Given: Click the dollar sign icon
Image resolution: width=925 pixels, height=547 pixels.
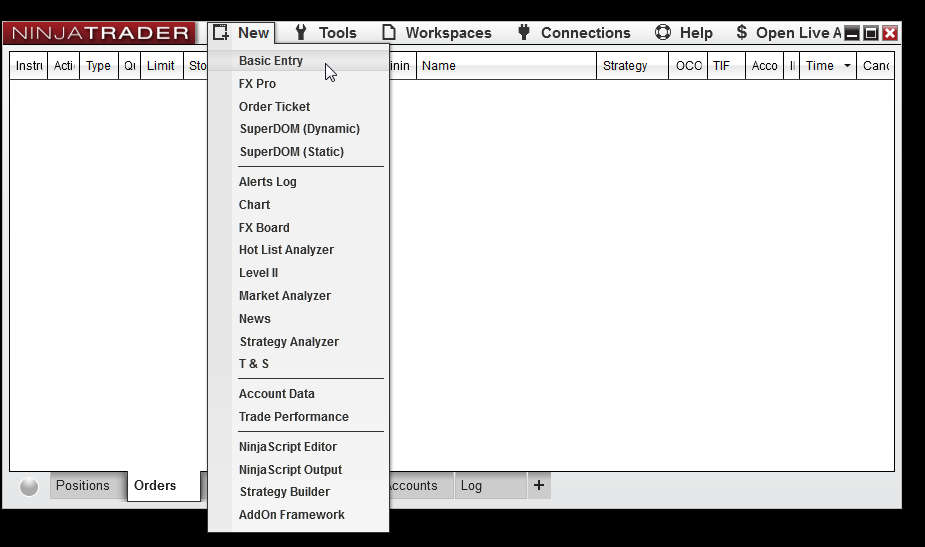Looking at the screenshot, I should [742, 32].
